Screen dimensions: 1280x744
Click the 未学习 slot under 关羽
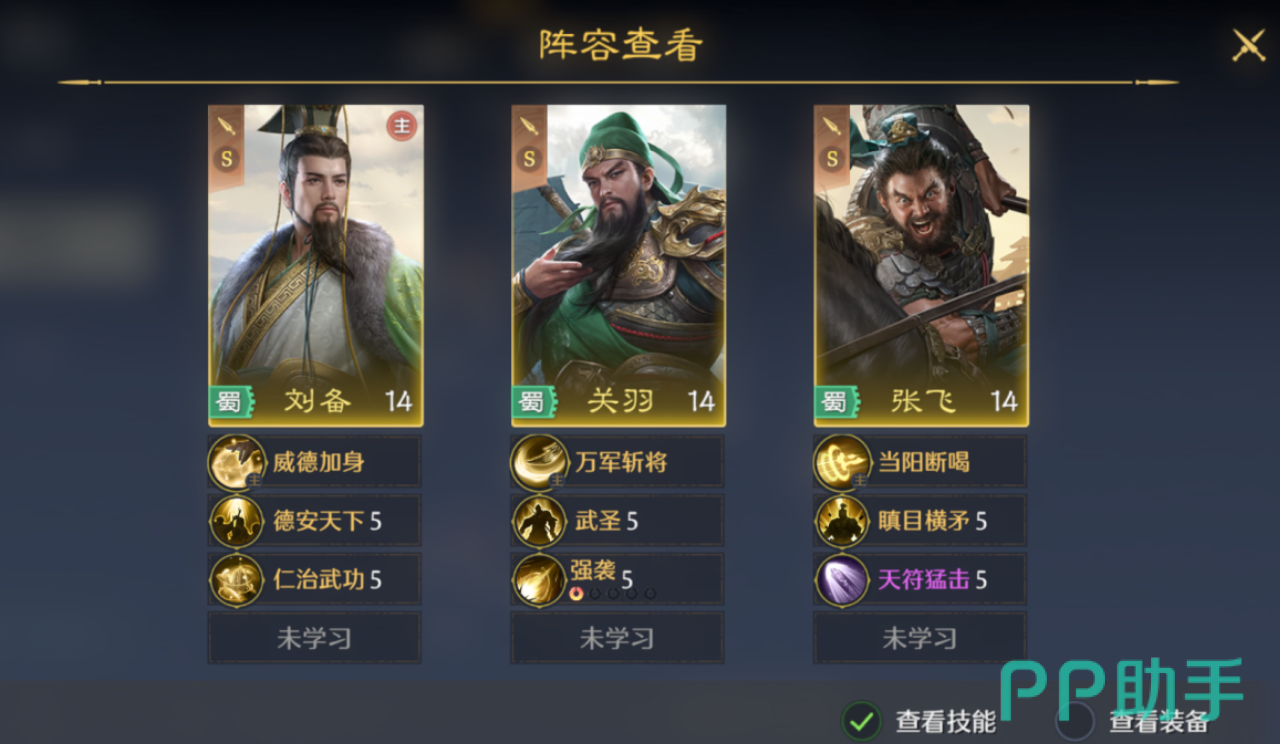[618, 638]
